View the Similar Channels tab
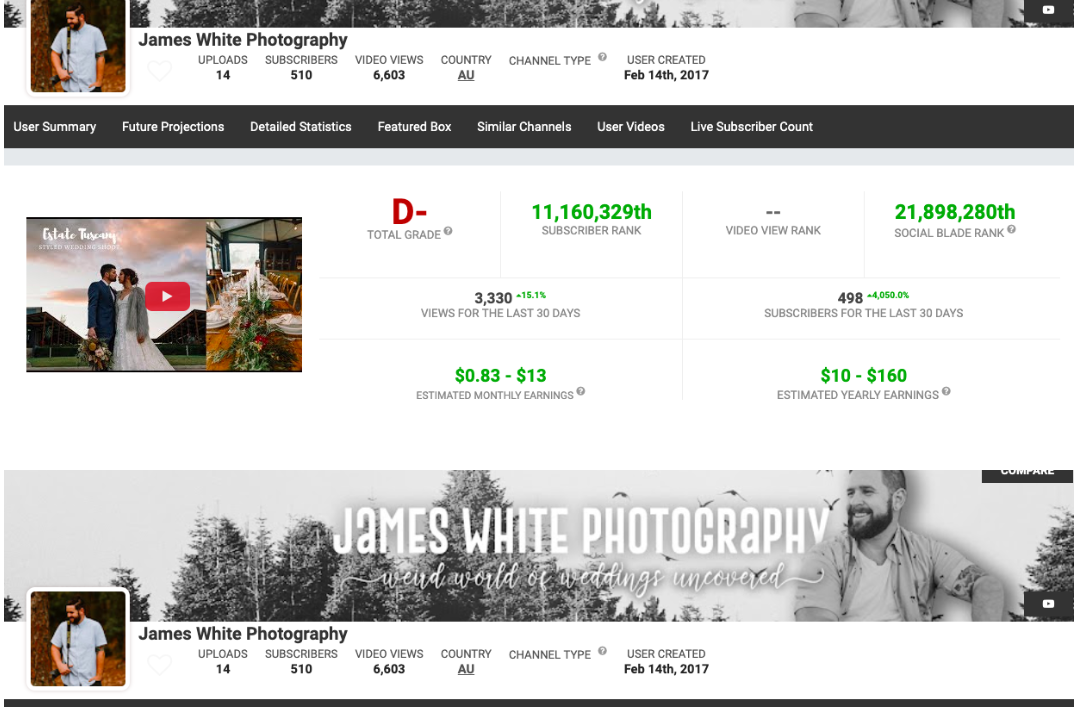This screenshot has width=1082, height=707. (x=524, y=127)
